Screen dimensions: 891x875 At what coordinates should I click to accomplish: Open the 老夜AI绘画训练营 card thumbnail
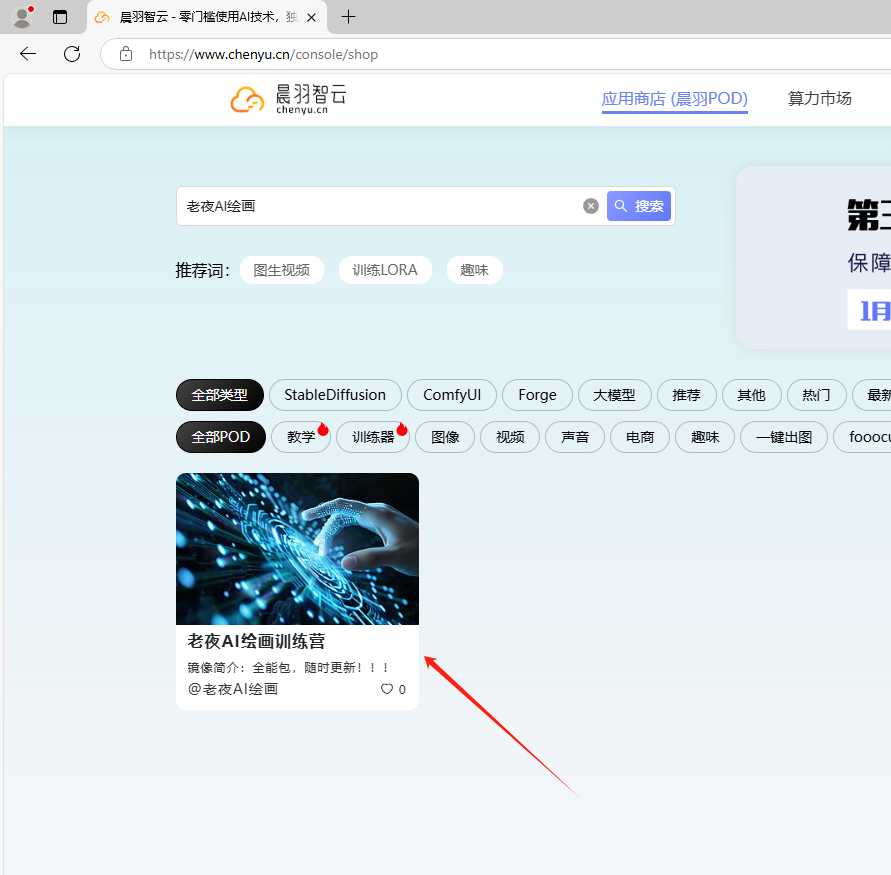[x=297, y=548]
